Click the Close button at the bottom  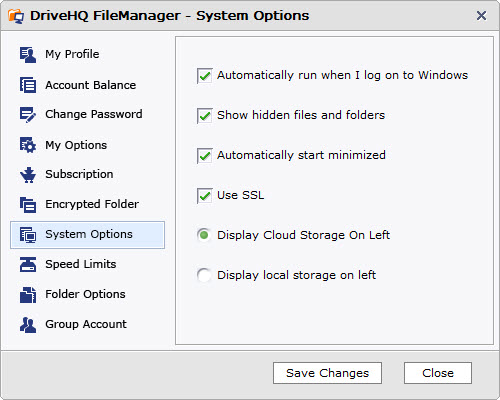438,373
